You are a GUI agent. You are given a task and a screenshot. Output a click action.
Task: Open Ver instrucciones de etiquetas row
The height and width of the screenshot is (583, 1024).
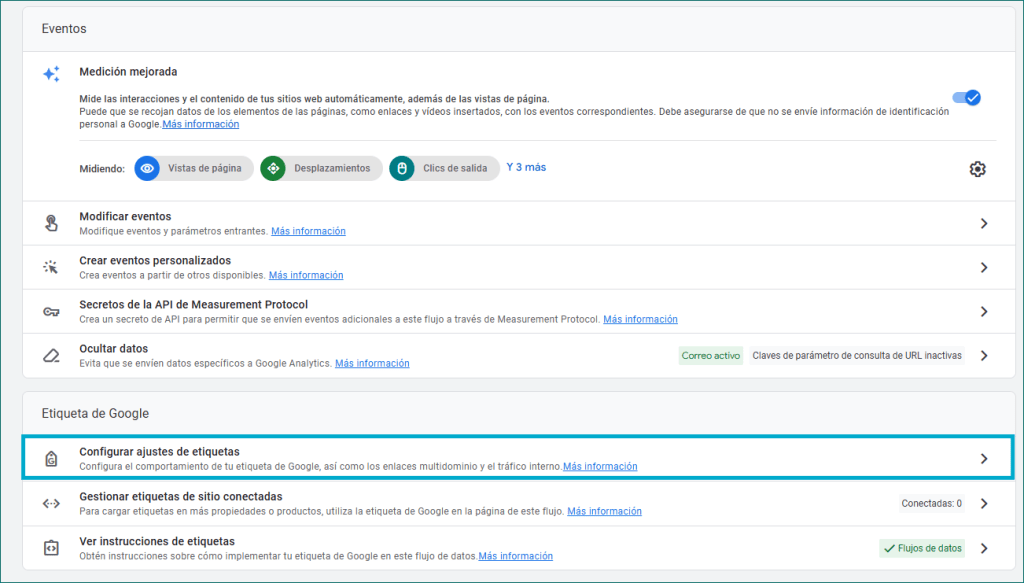click(157, 541)
